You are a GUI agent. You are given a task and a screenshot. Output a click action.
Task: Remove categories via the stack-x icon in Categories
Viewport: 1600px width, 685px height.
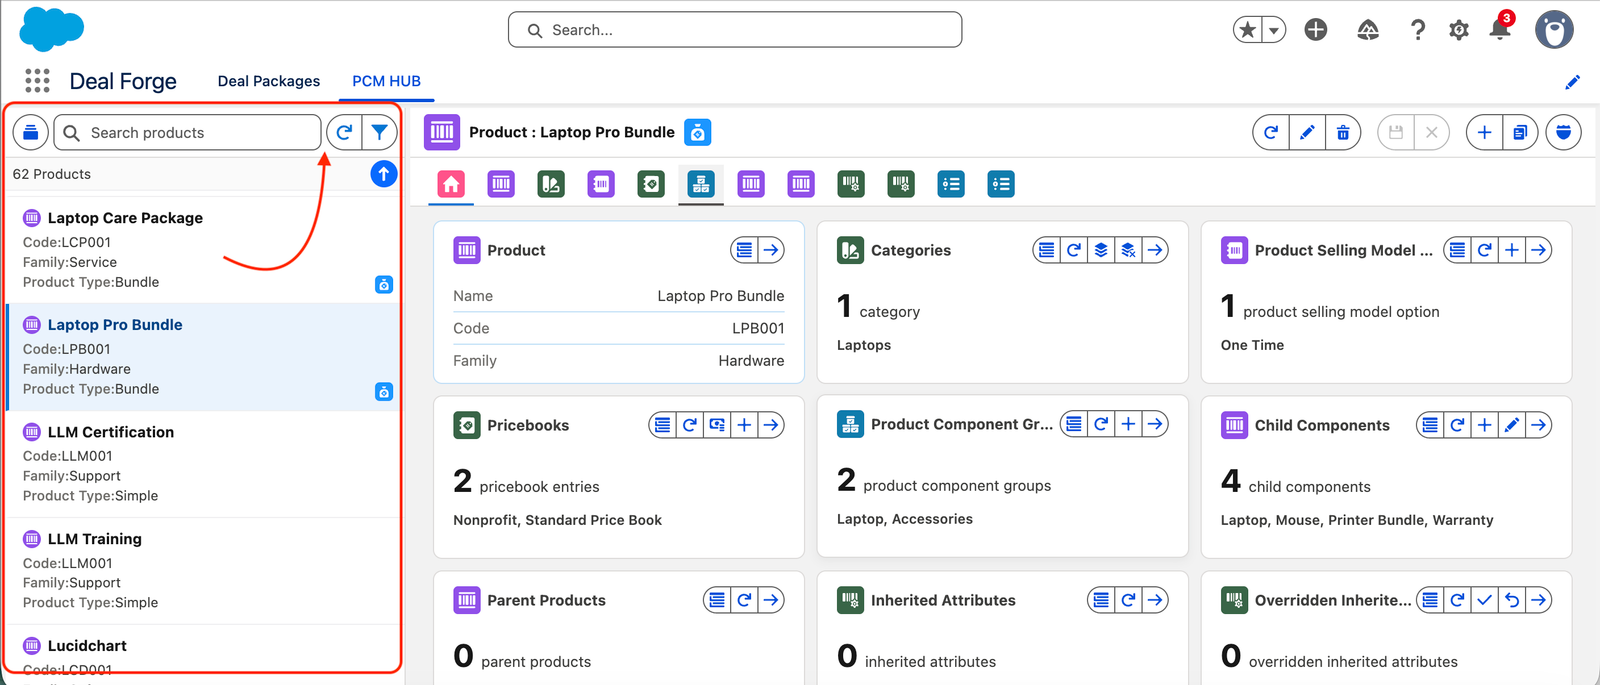point(1128,250)
